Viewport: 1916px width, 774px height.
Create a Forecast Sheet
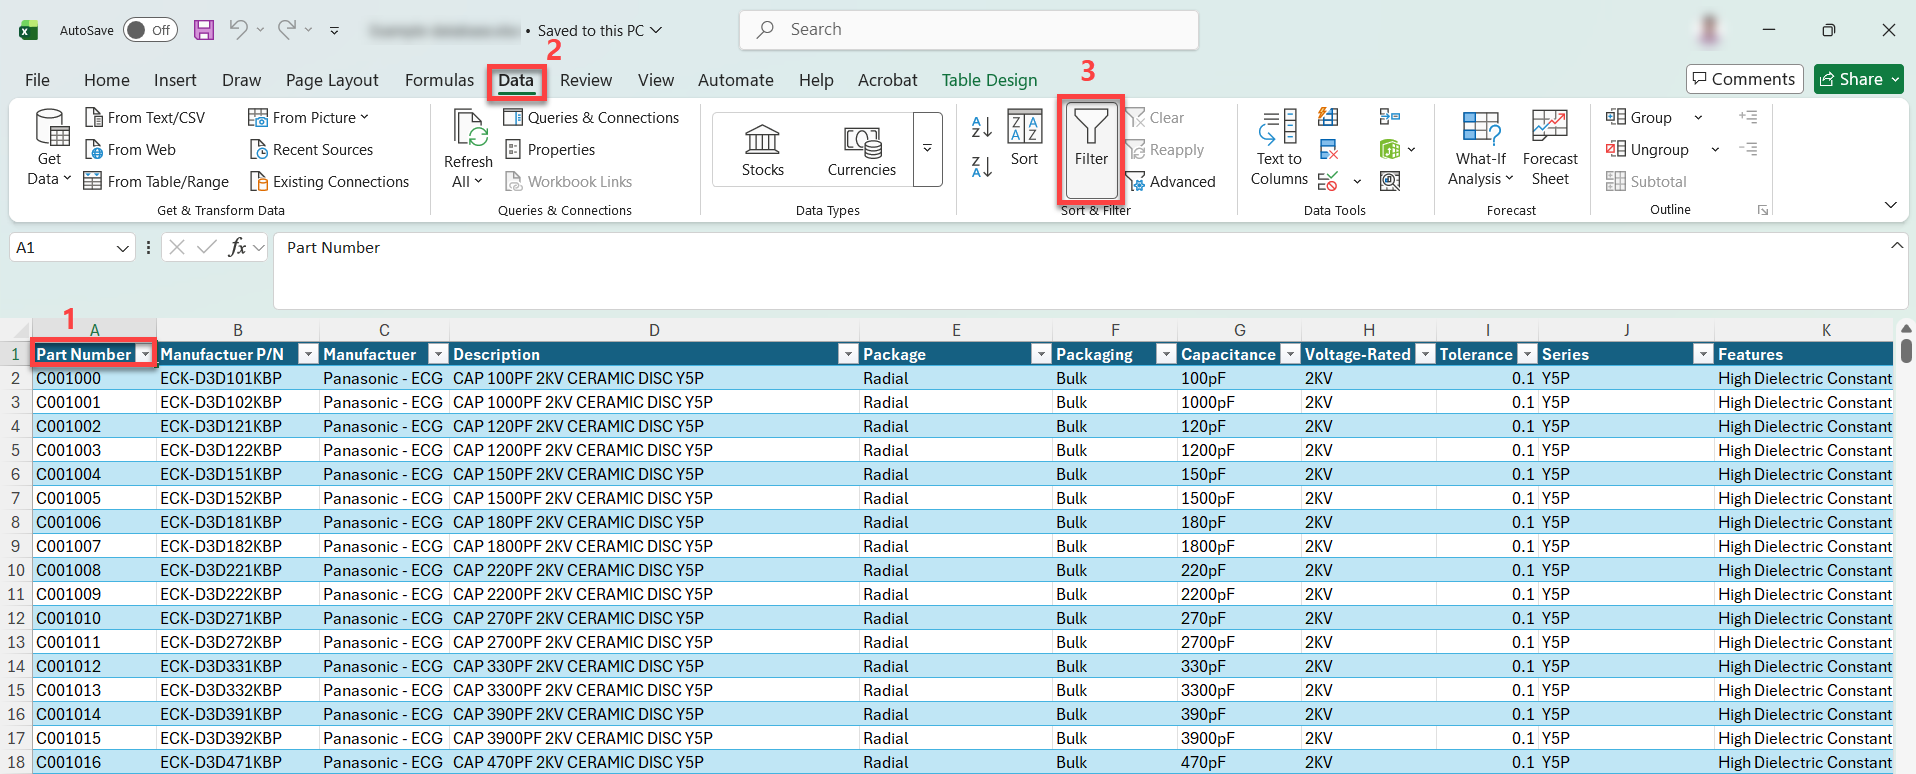coord(1550,147)
